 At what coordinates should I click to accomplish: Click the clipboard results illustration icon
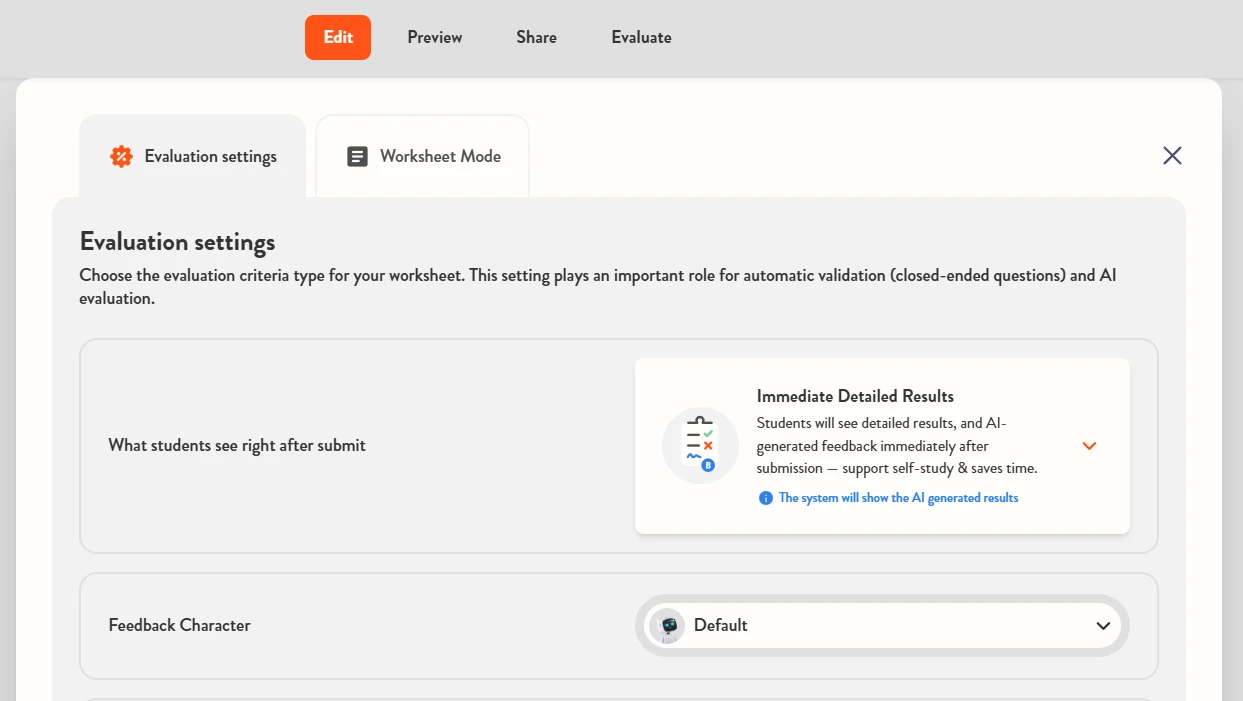click(x=700, y=445)
